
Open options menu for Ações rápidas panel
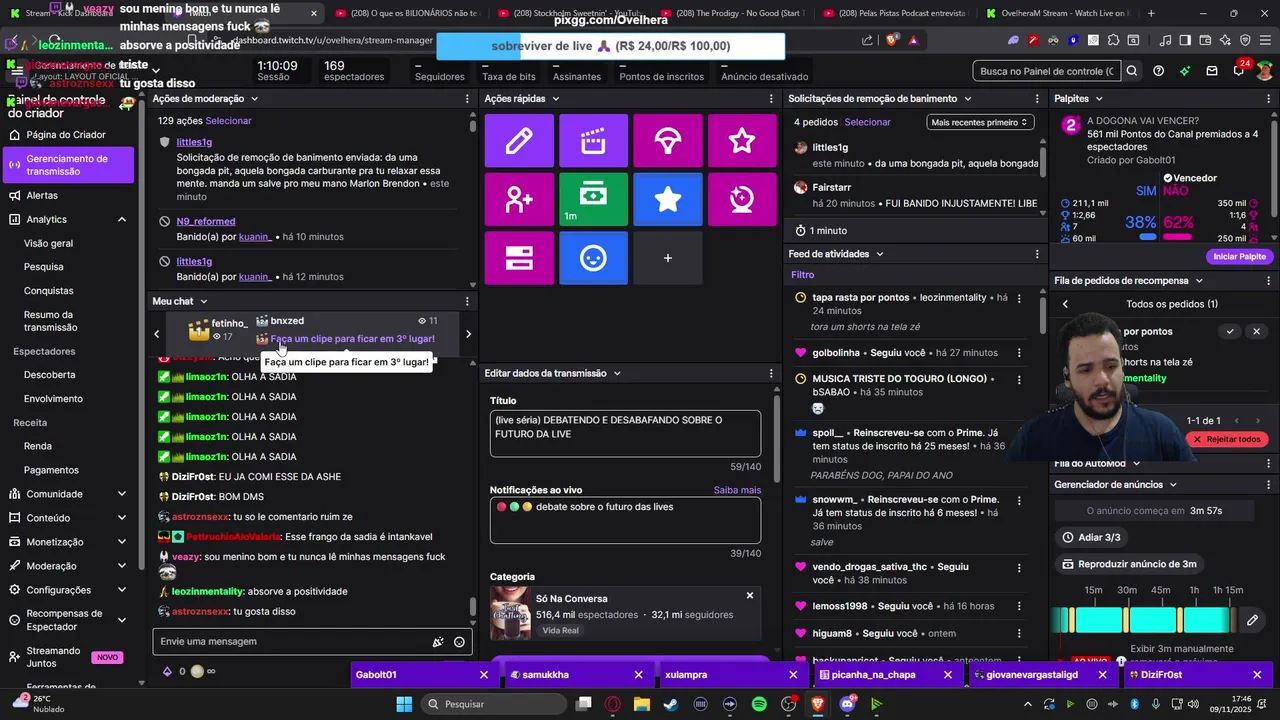pos(771,99)
